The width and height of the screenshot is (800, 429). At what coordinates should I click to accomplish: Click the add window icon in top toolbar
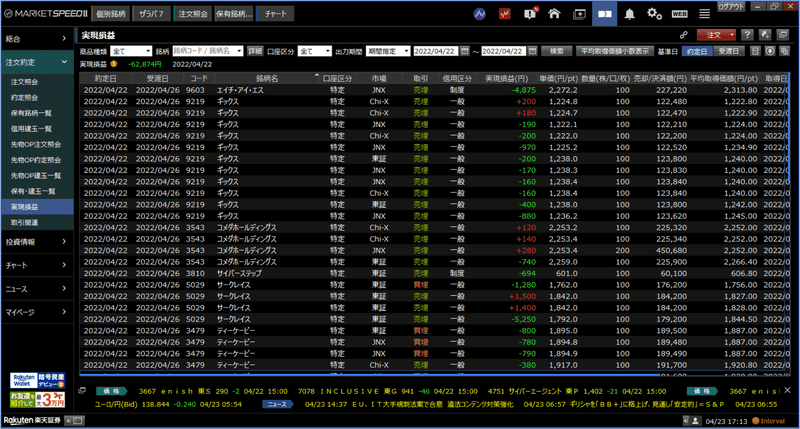(580, 14)
